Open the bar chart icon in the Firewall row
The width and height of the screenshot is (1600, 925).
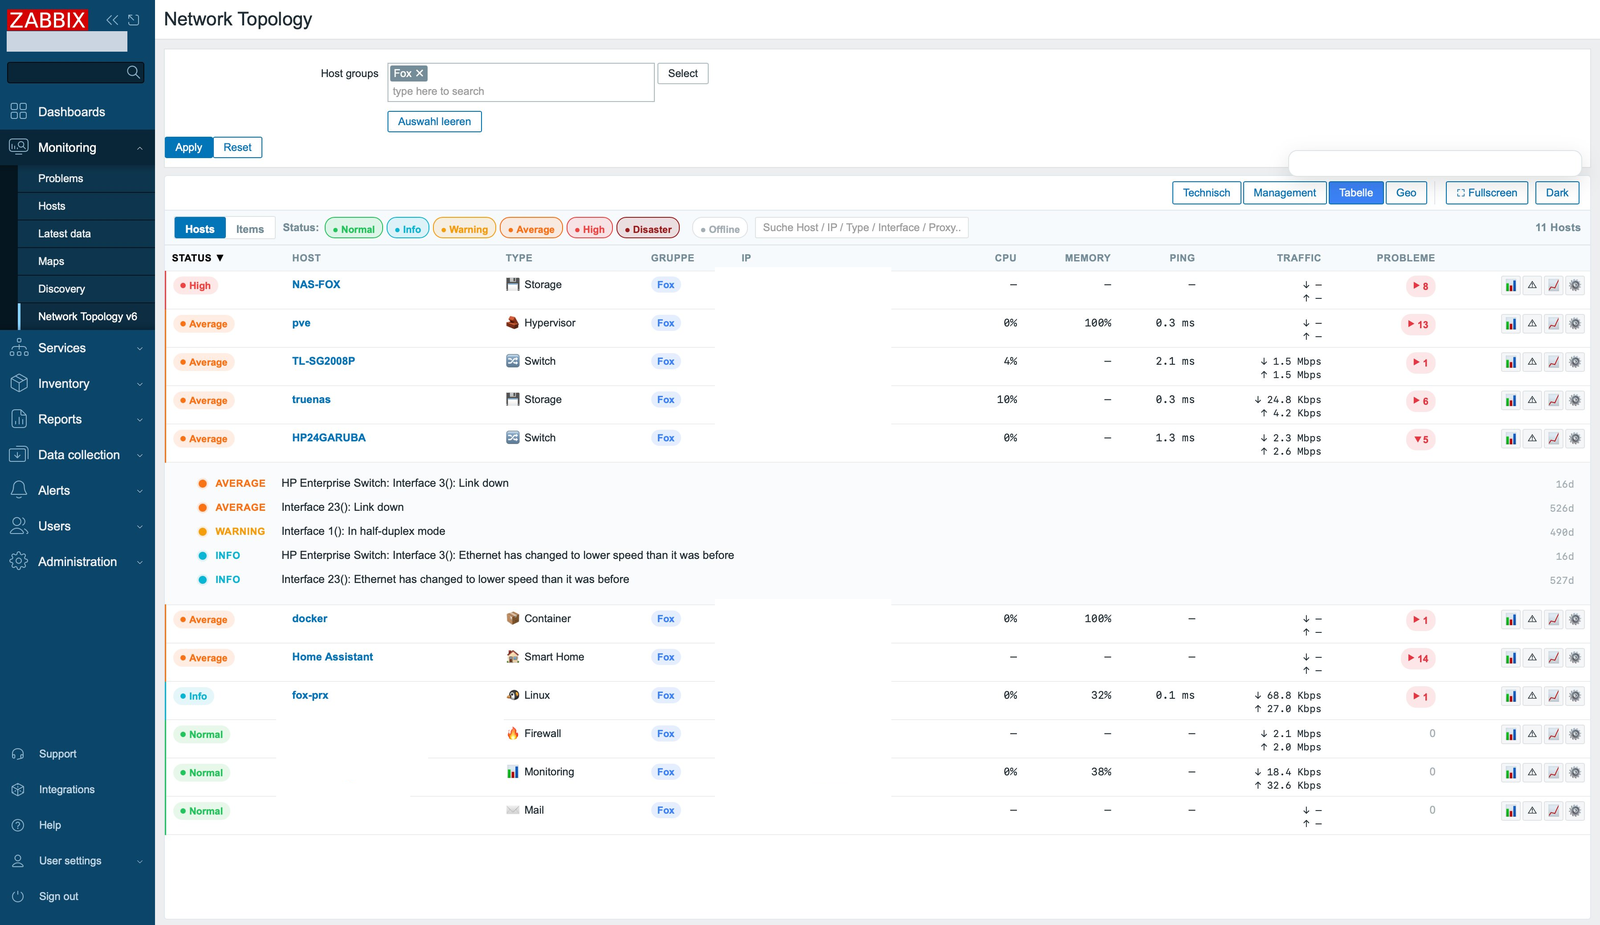[x=1511, y=735]
